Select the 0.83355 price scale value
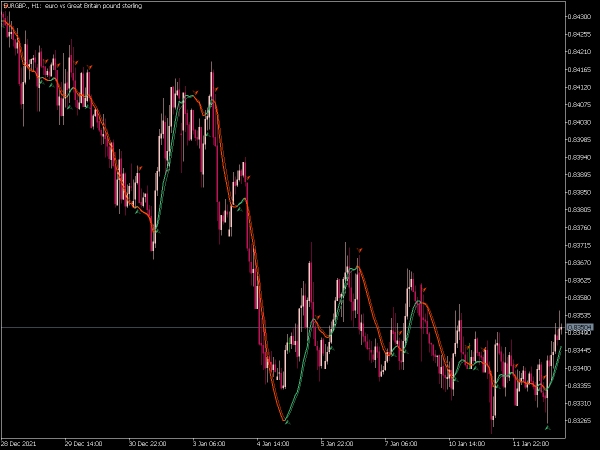The image size is (600, 450). (x=579, y=385)
